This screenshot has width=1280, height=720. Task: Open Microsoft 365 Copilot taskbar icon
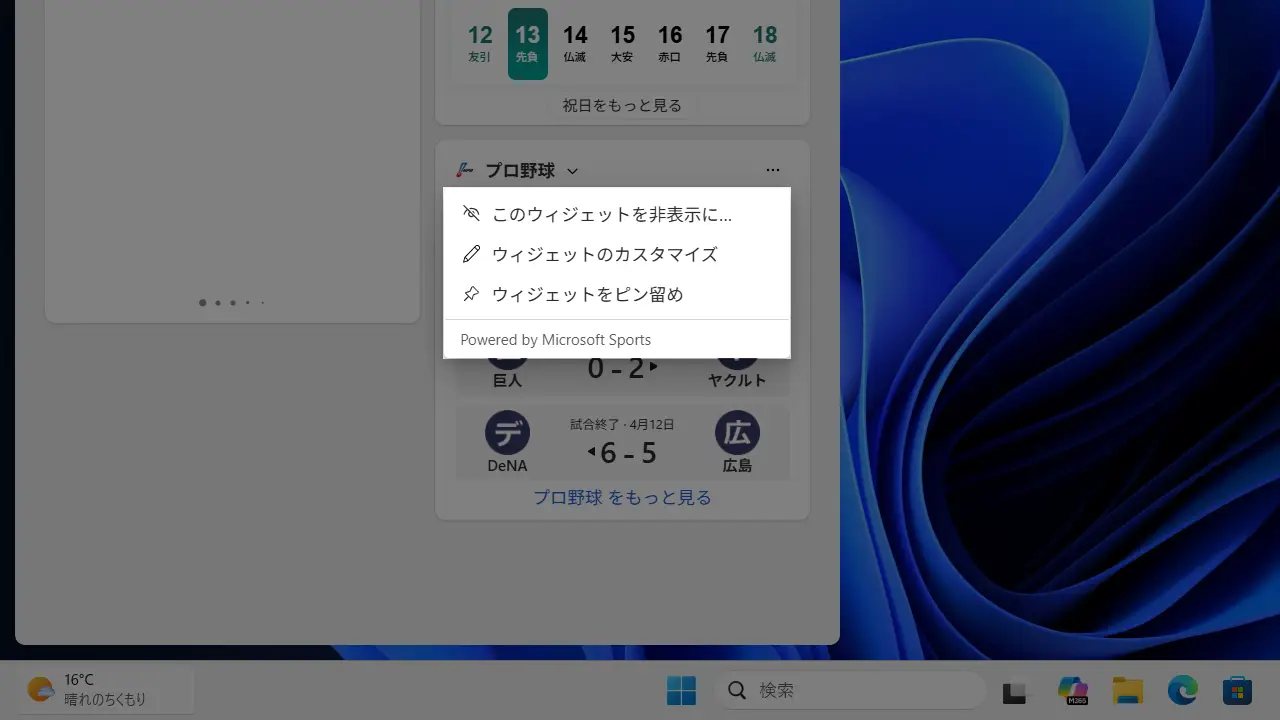tap(1073, 690)
